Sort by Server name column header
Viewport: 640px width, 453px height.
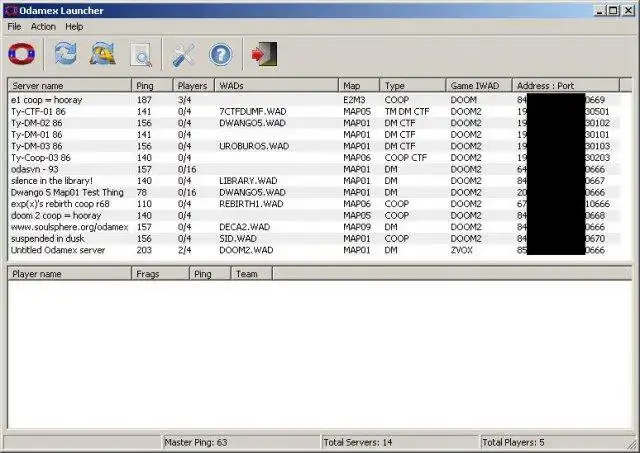point(70,86)
